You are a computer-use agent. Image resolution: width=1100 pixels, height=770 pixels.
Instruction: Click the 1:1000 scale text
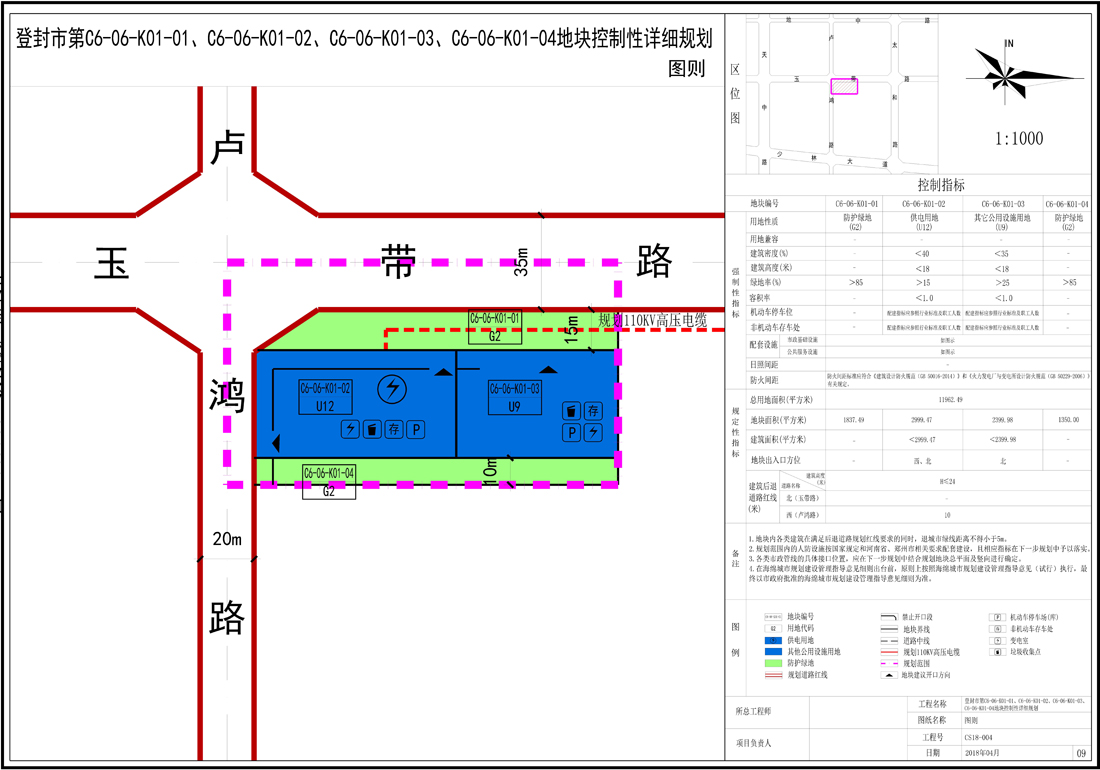[1018, 139]
